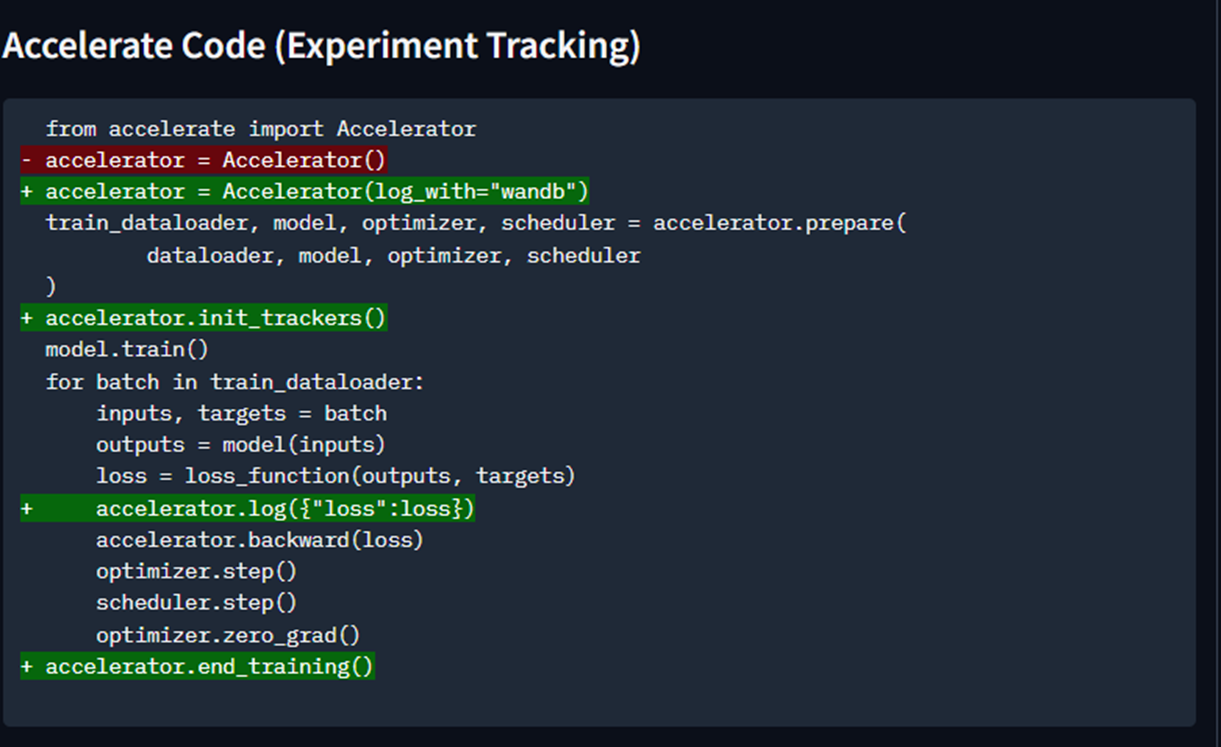Click the accelerator.backward(loss) statement
The width and height of the screenshot is (1221, 747).
[260, 539]
